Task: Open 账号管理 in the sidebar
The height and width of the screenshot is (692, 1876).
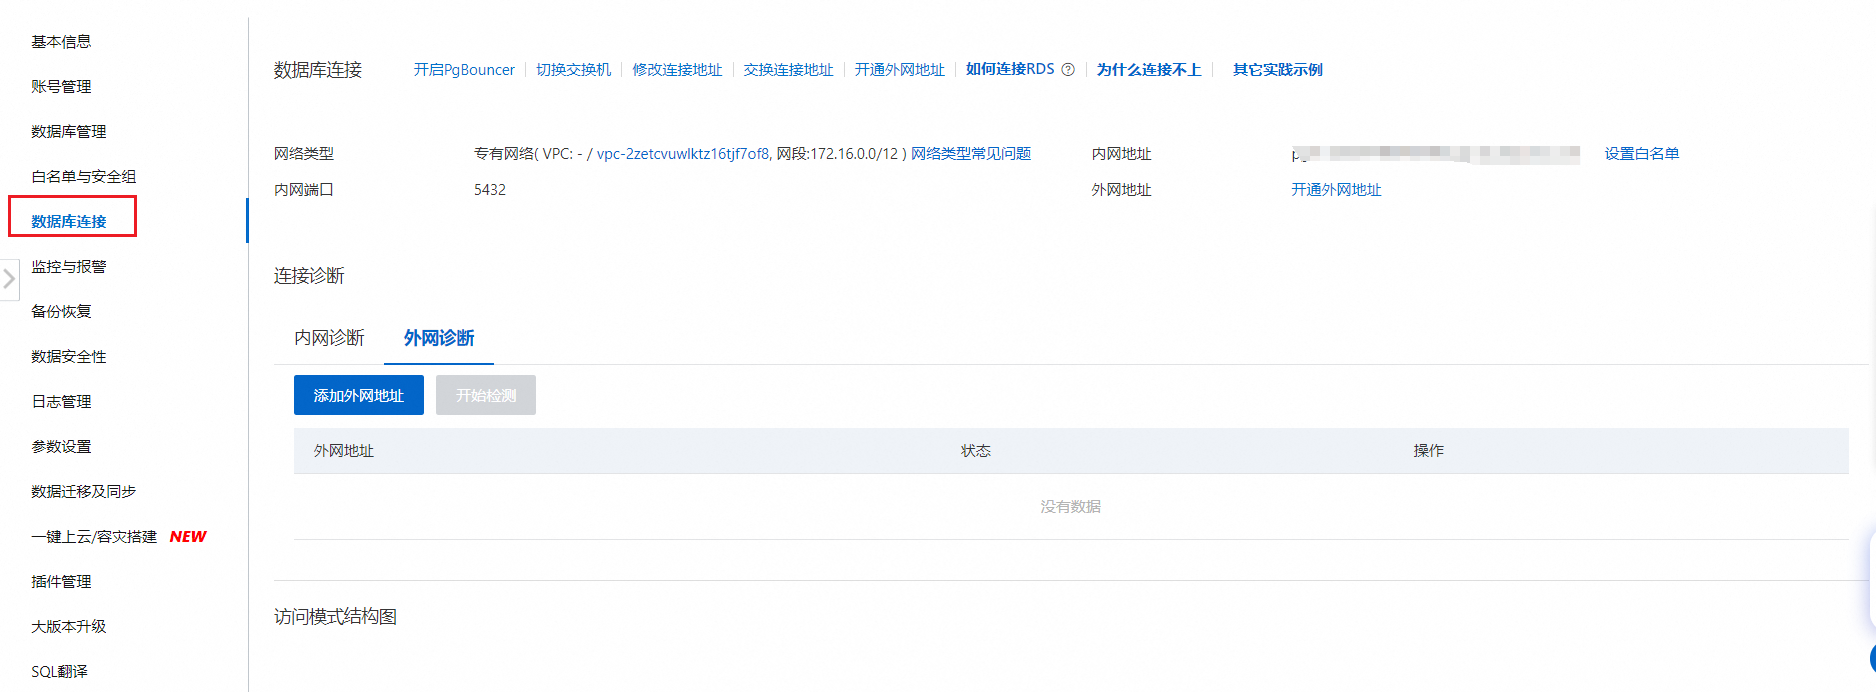Action: [x=61, y=87]
